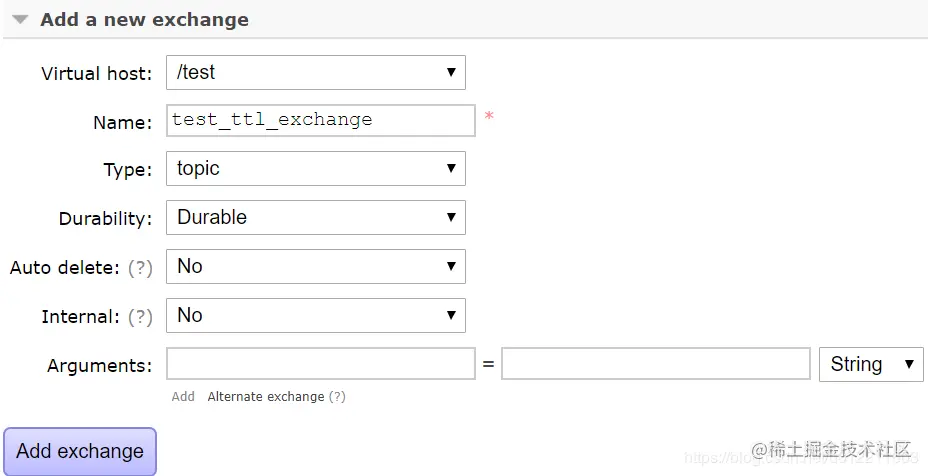This screenshot has width=928, height=476.
Task: Collapse the Add a new exchange triangle
Action: (x=20, y=20)
